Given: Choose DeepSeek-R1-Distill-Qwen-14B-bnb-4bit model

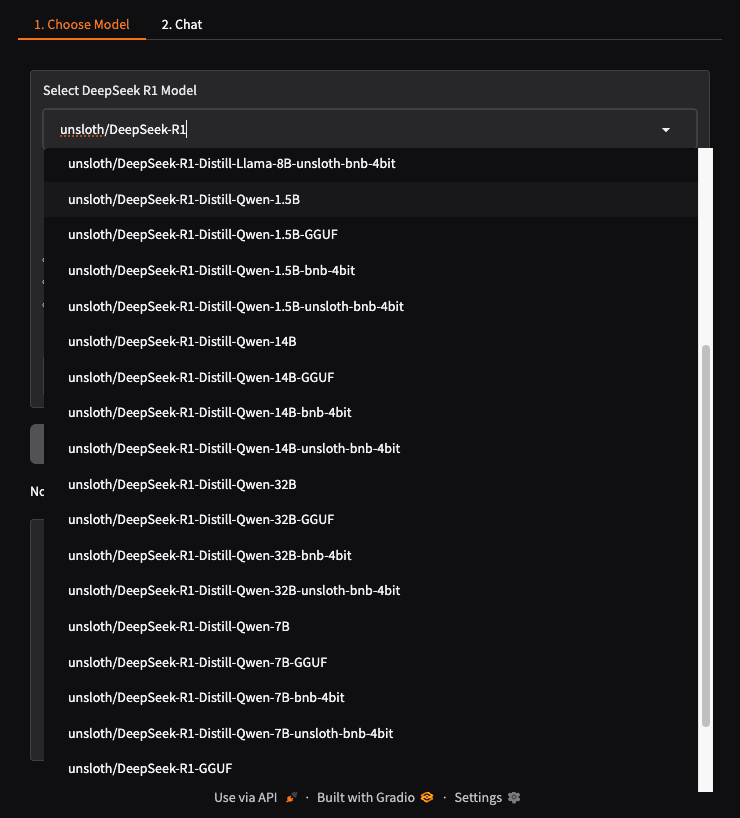Looking at the screenshot, I should 209,413.
